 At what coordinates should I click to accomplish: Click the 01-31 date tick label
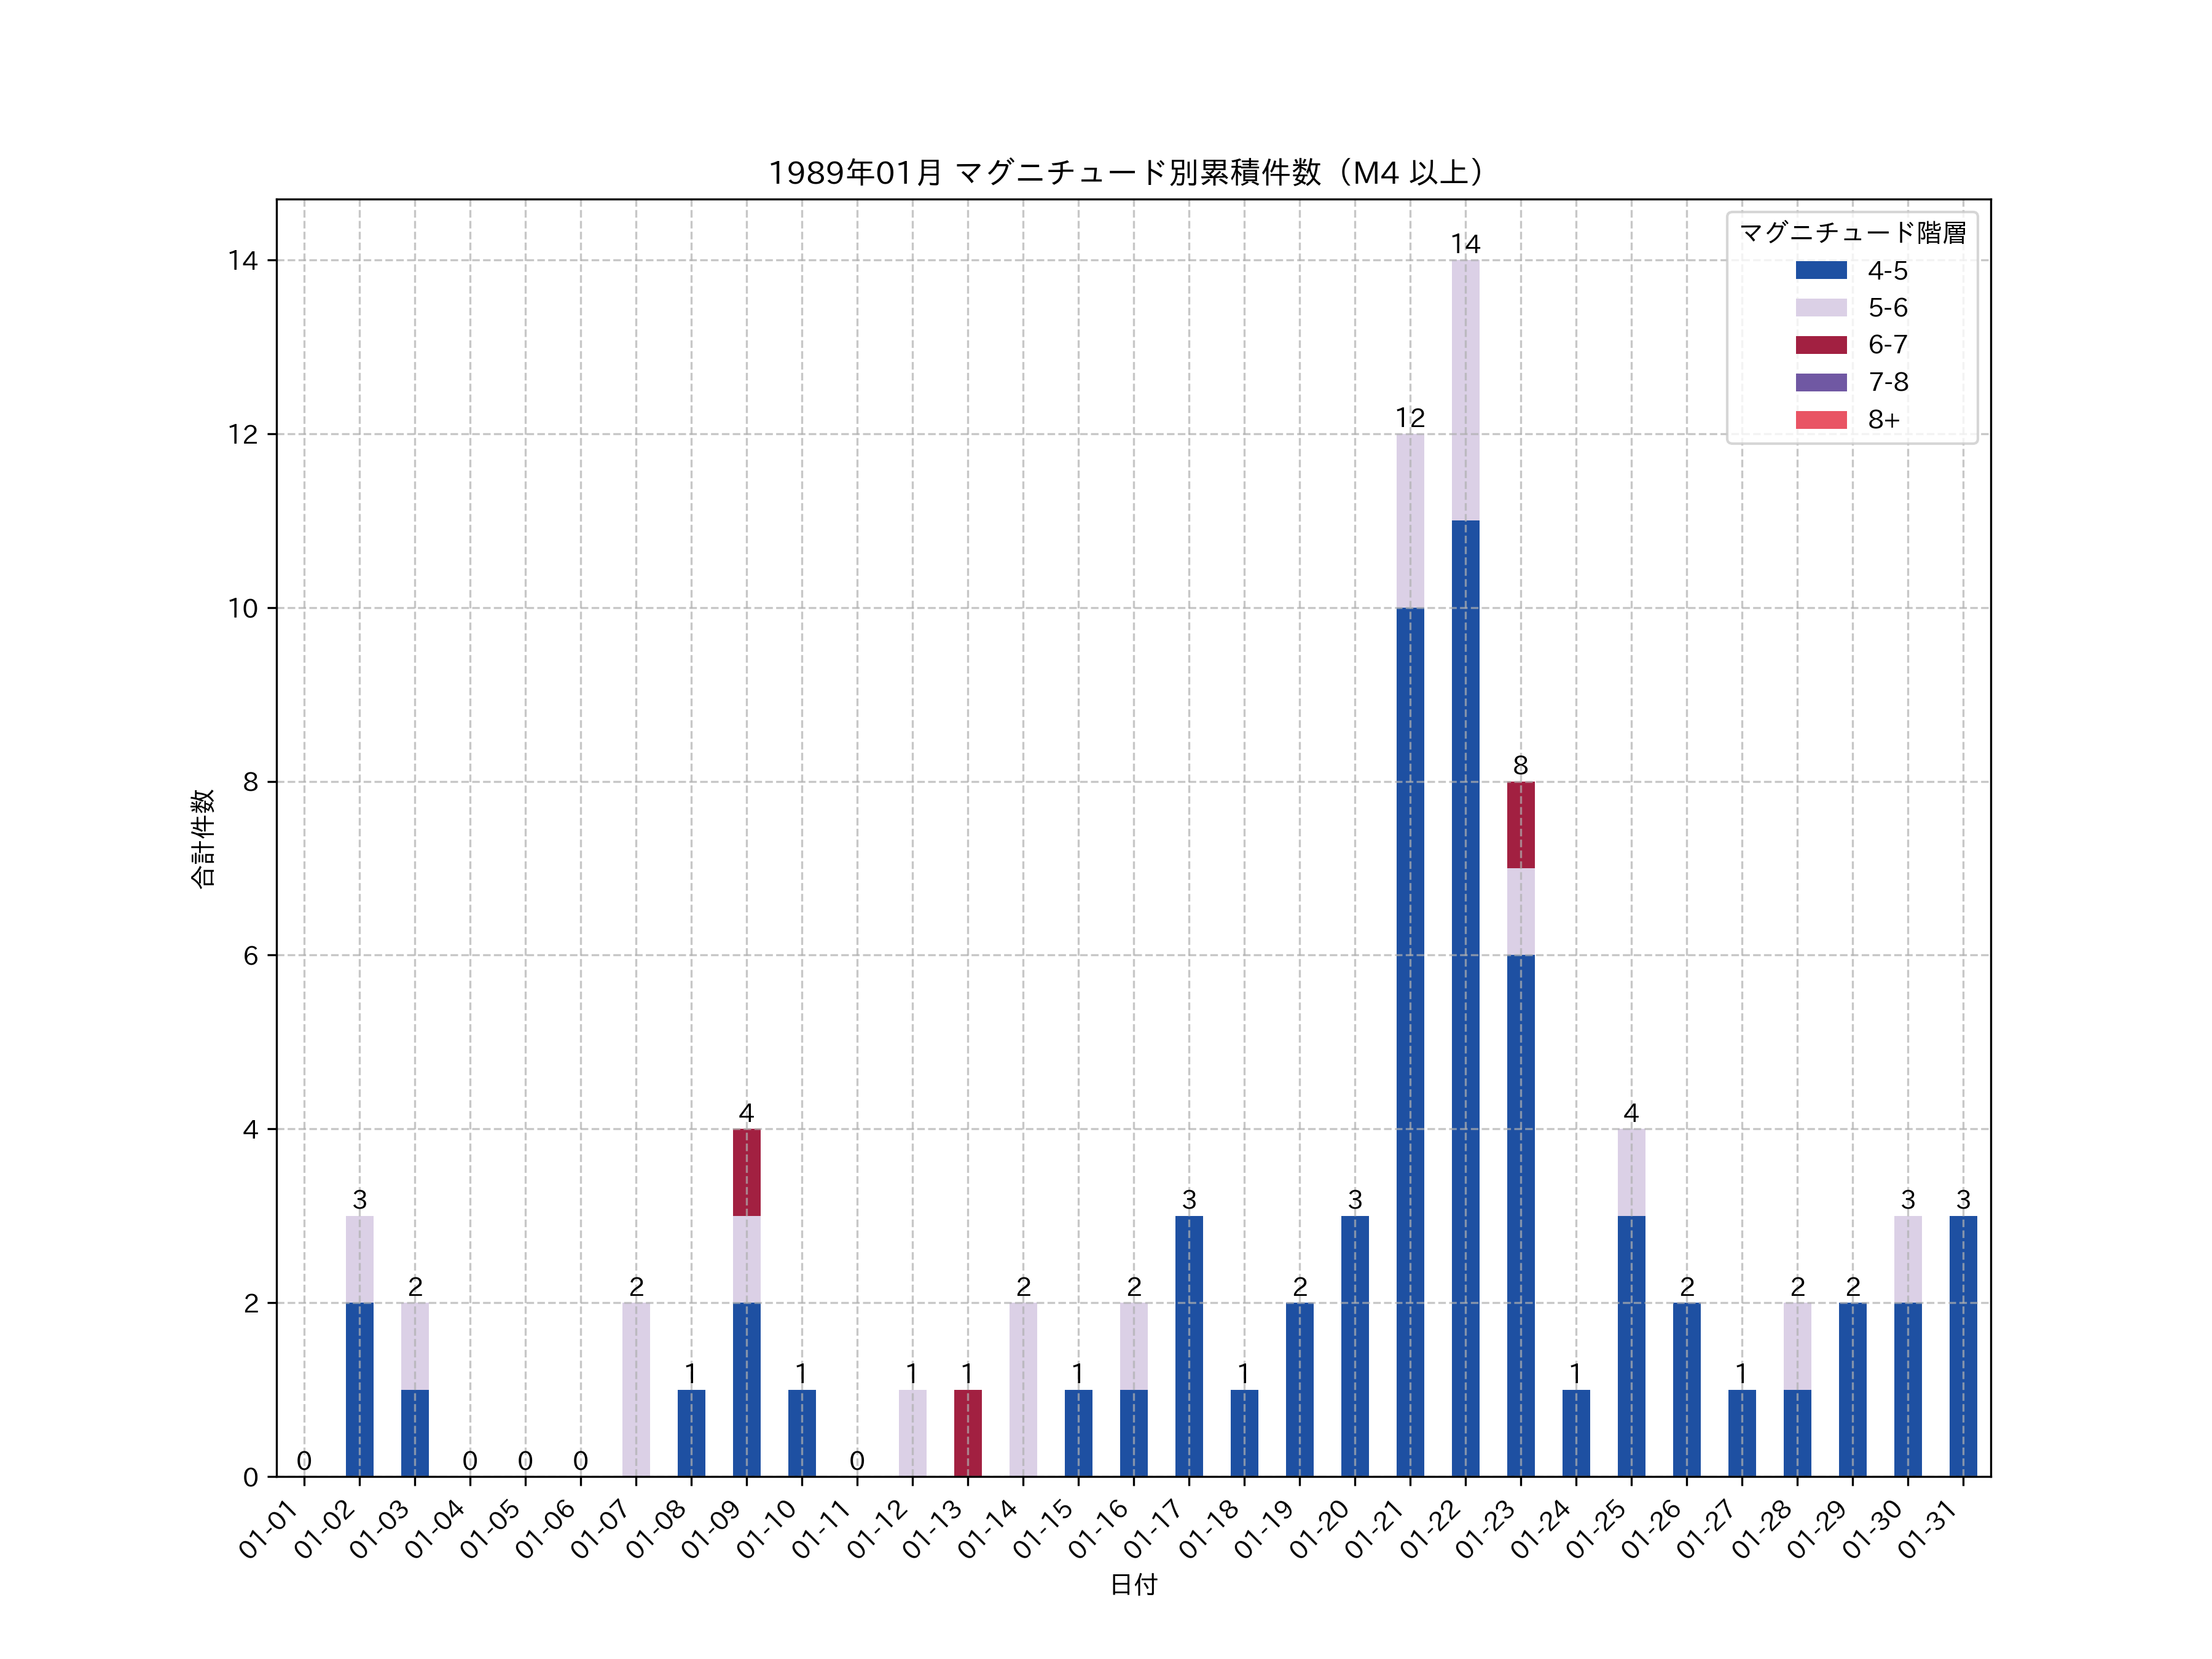(x=1927, y=1530)
